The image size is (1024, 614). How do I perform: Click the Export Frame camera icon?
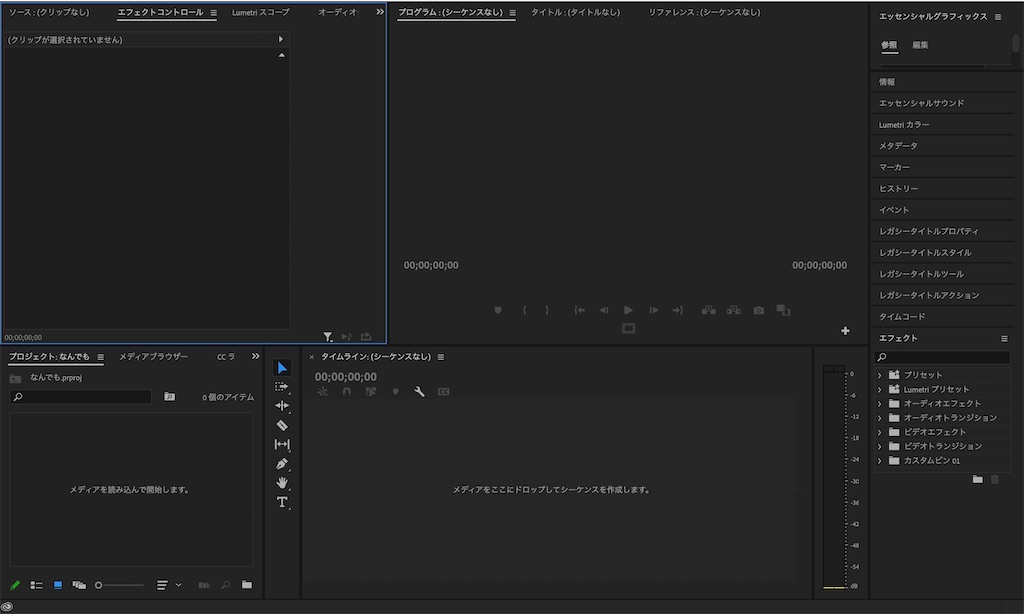(x=758, y=310)
